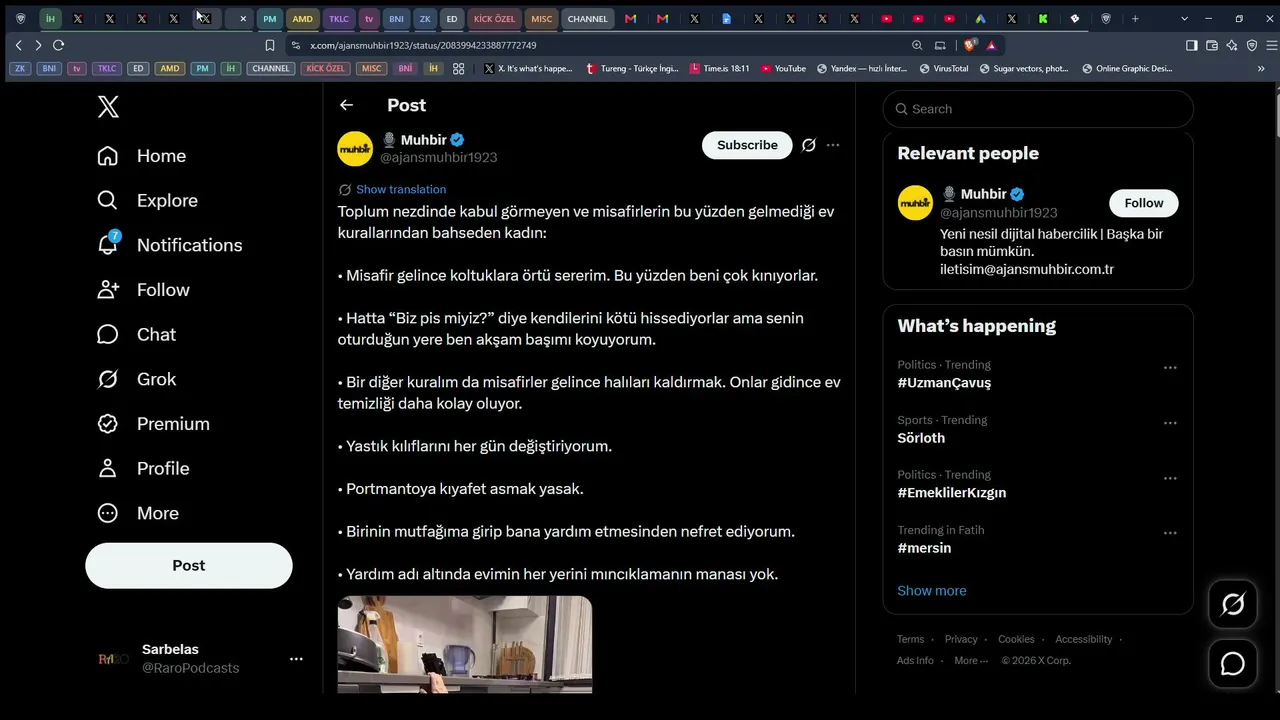Switch to the Google Ads tab
This screenshot has width=1280, height=720.
[980, 19]
